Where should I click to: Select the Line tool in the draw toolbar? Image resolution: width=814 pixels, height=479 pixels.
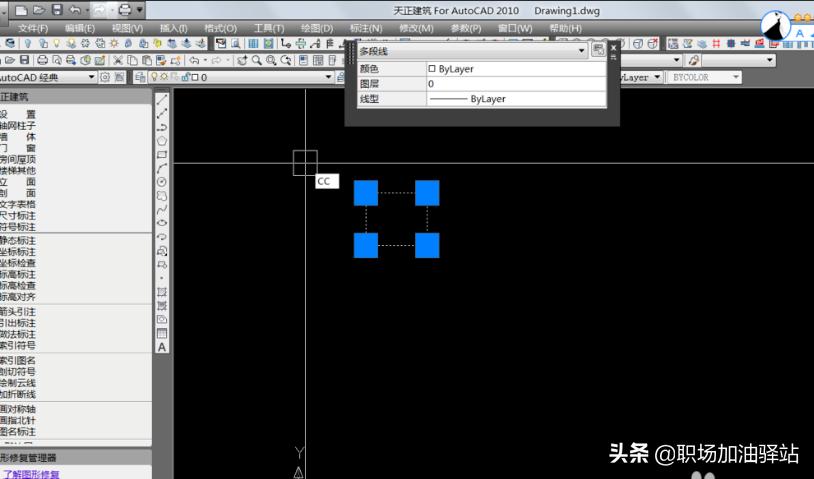(162, 100)
